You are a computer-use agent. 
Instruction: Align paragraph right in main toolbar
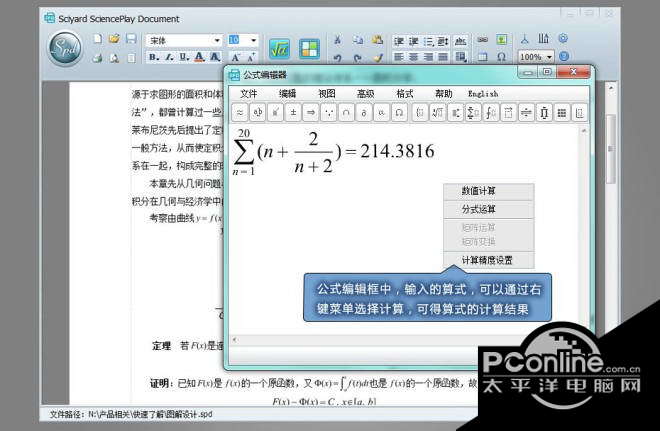(x=428, y=57)
